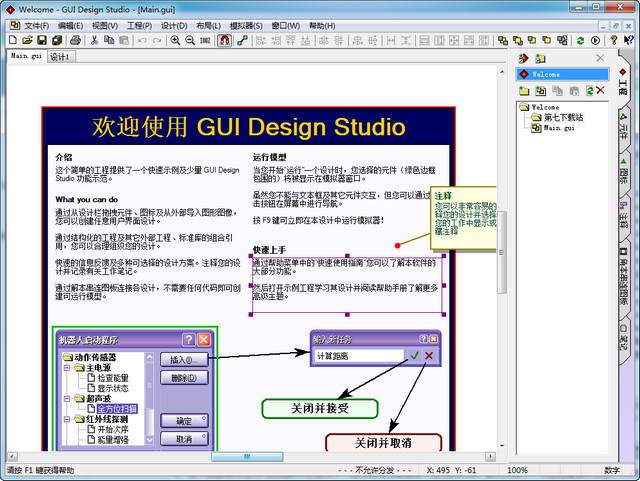Open the 窗口(W) menu

point(286,26)
